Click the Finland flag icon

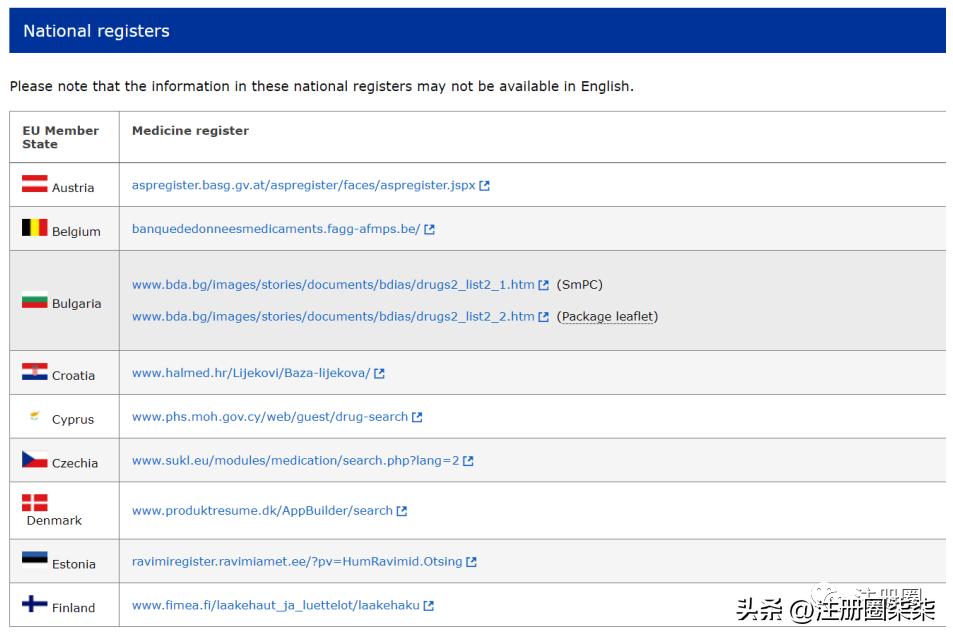32,601
